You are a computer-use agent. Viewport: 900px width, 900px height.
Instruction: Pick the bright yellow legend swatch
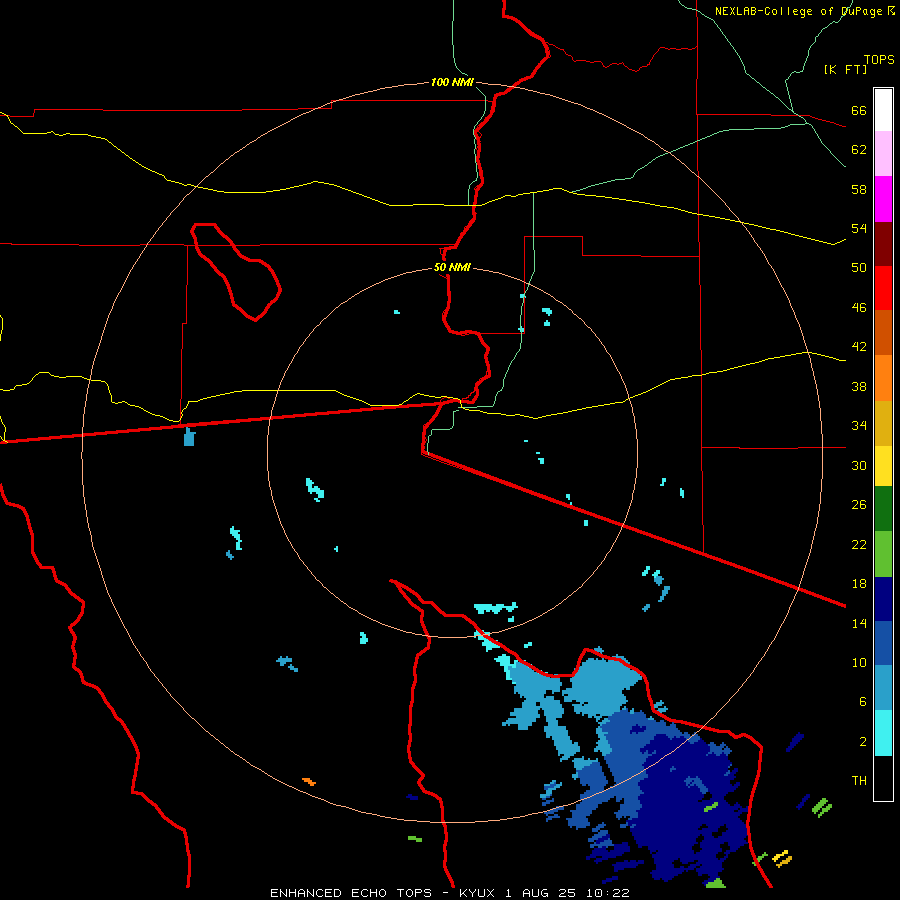883,466
